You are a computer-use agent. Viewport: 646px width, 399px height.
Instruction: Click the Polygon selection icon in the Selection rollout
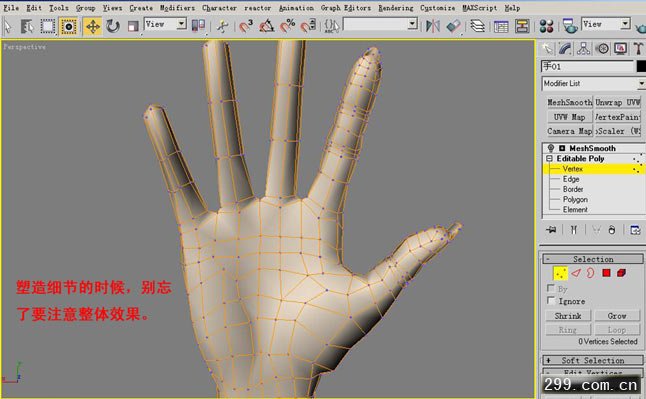(x=606, y=273)
